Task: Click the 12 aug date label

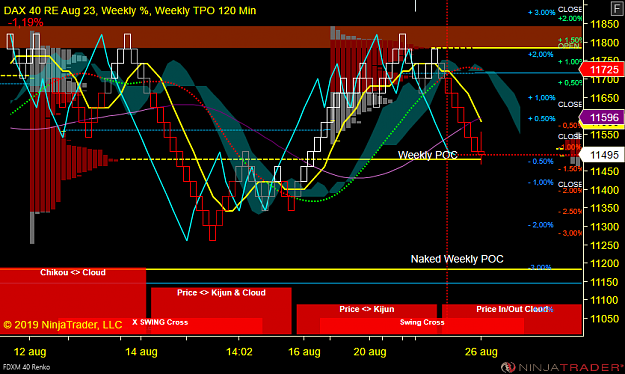Action: click(30, 352)
